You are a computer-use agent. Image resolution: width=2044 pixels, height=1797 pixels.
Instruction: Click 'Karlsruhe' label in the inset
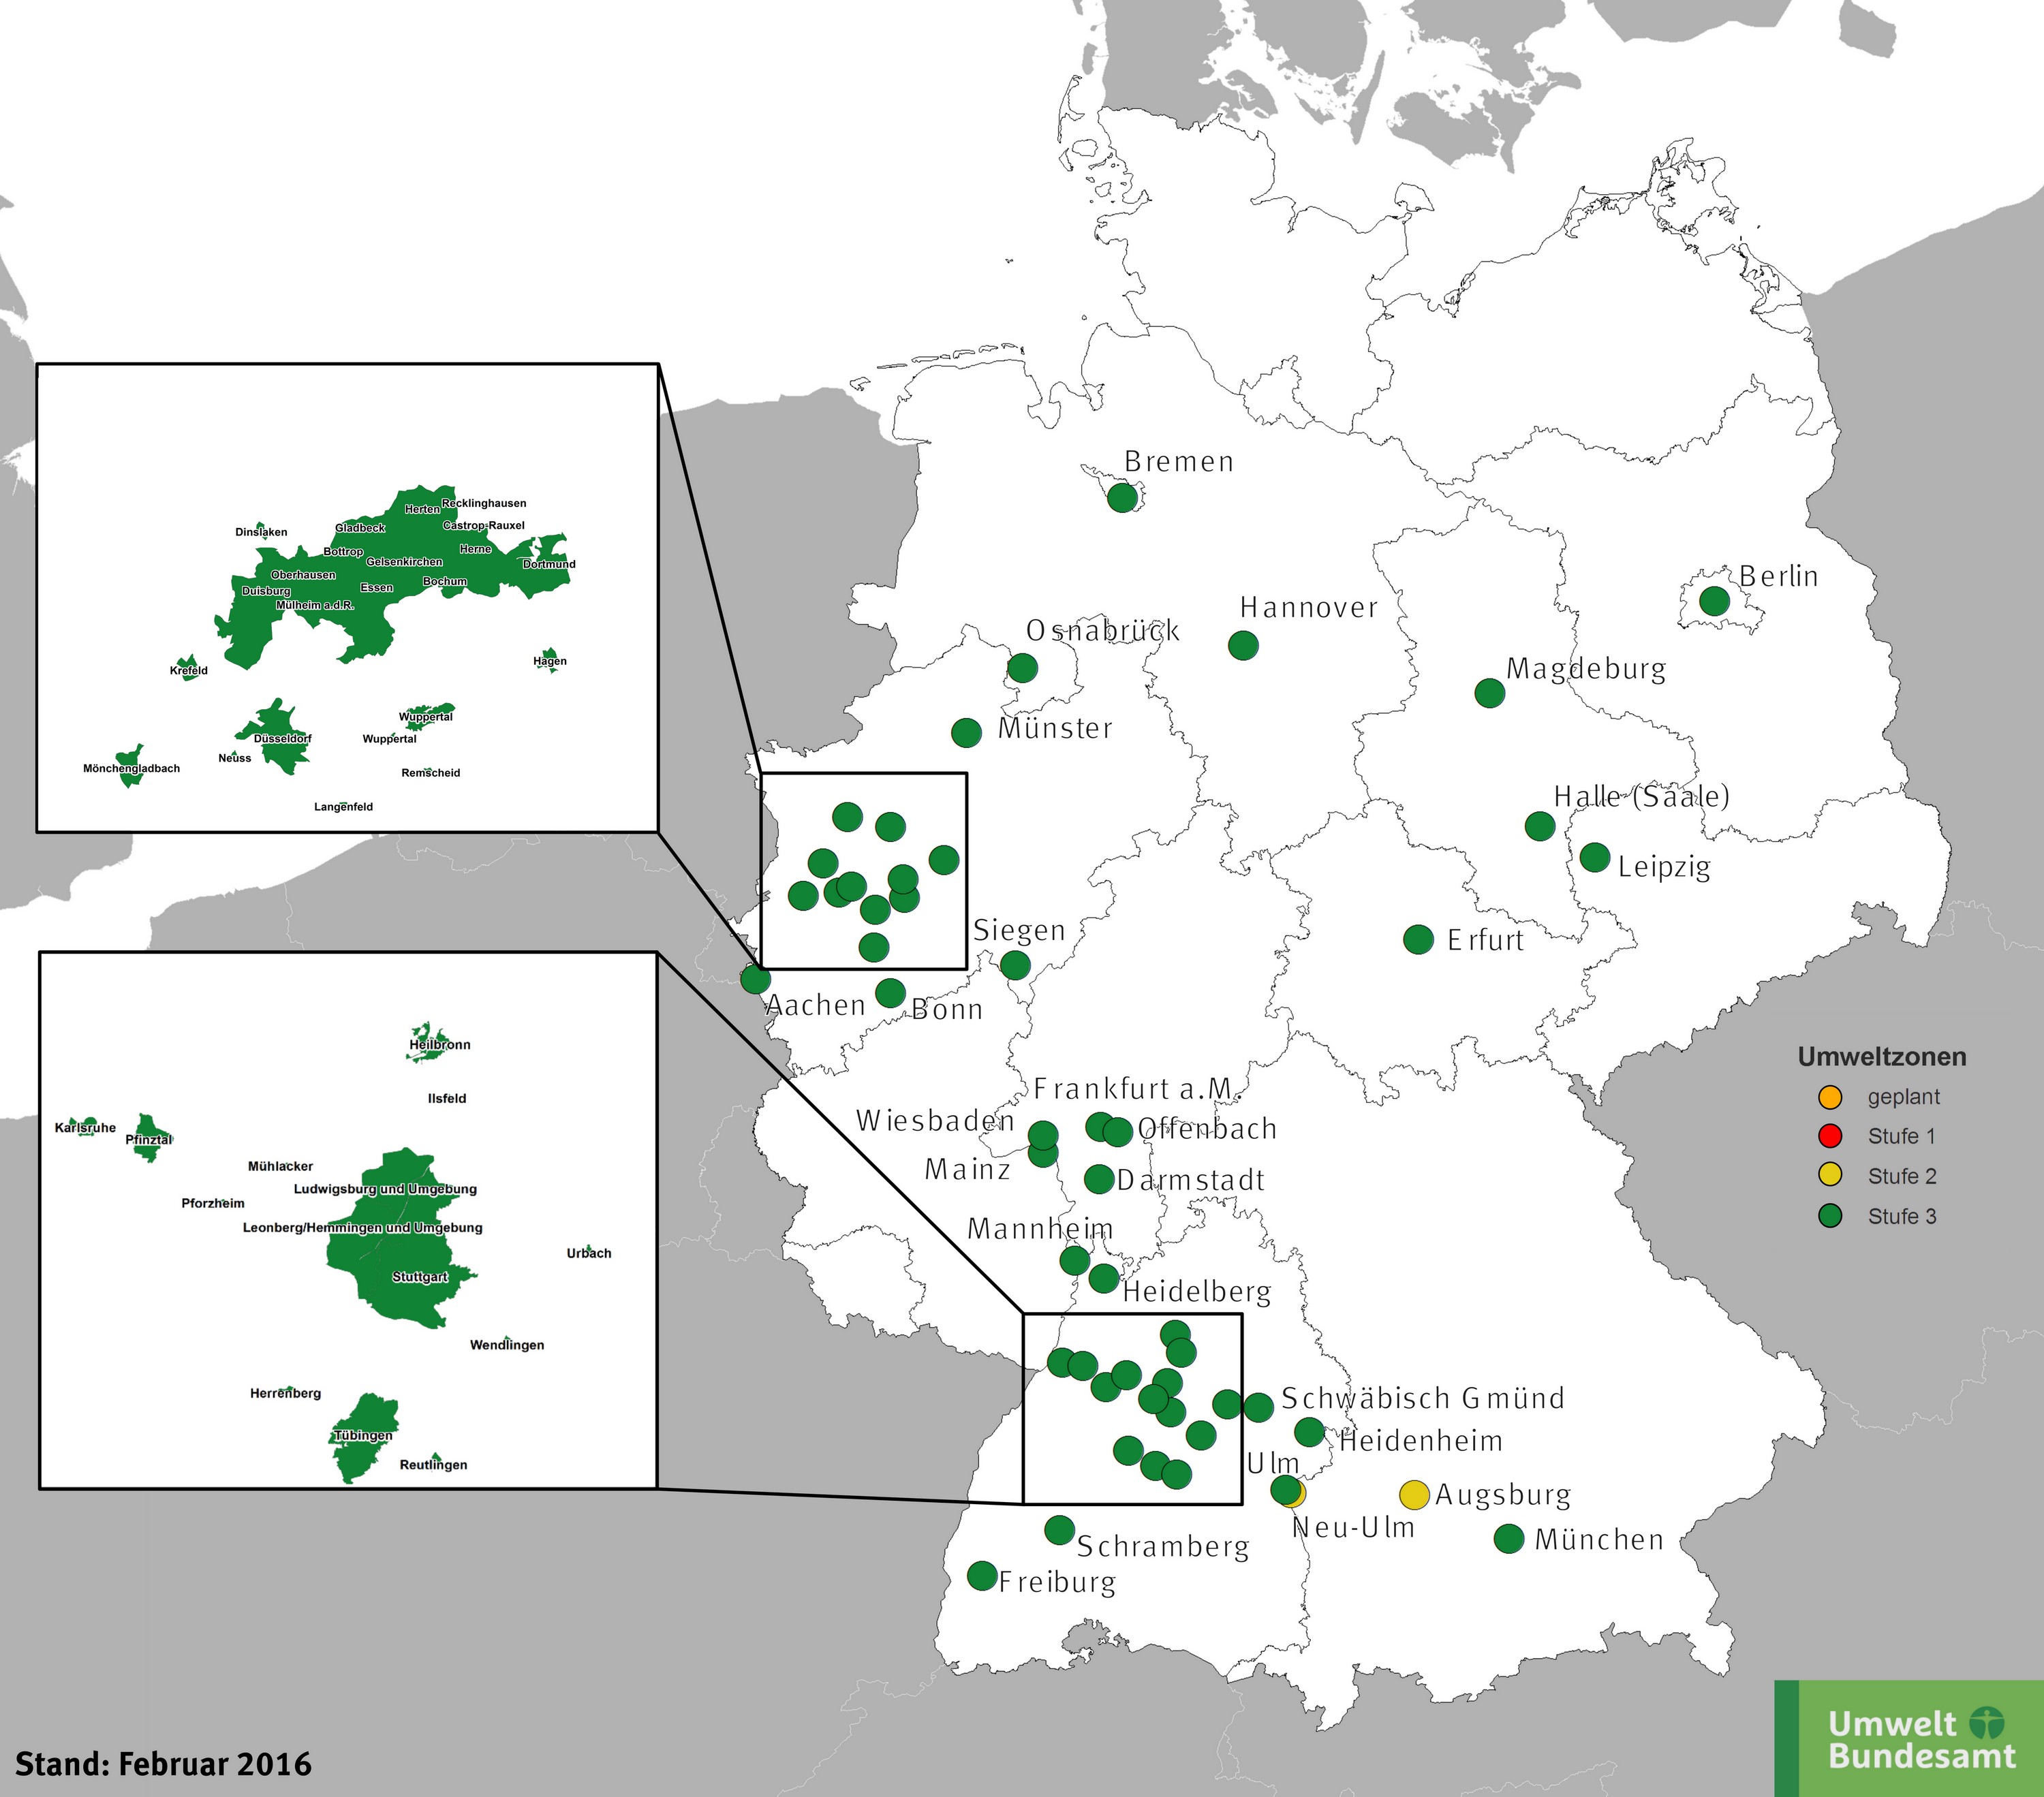tap(85, 1128)
